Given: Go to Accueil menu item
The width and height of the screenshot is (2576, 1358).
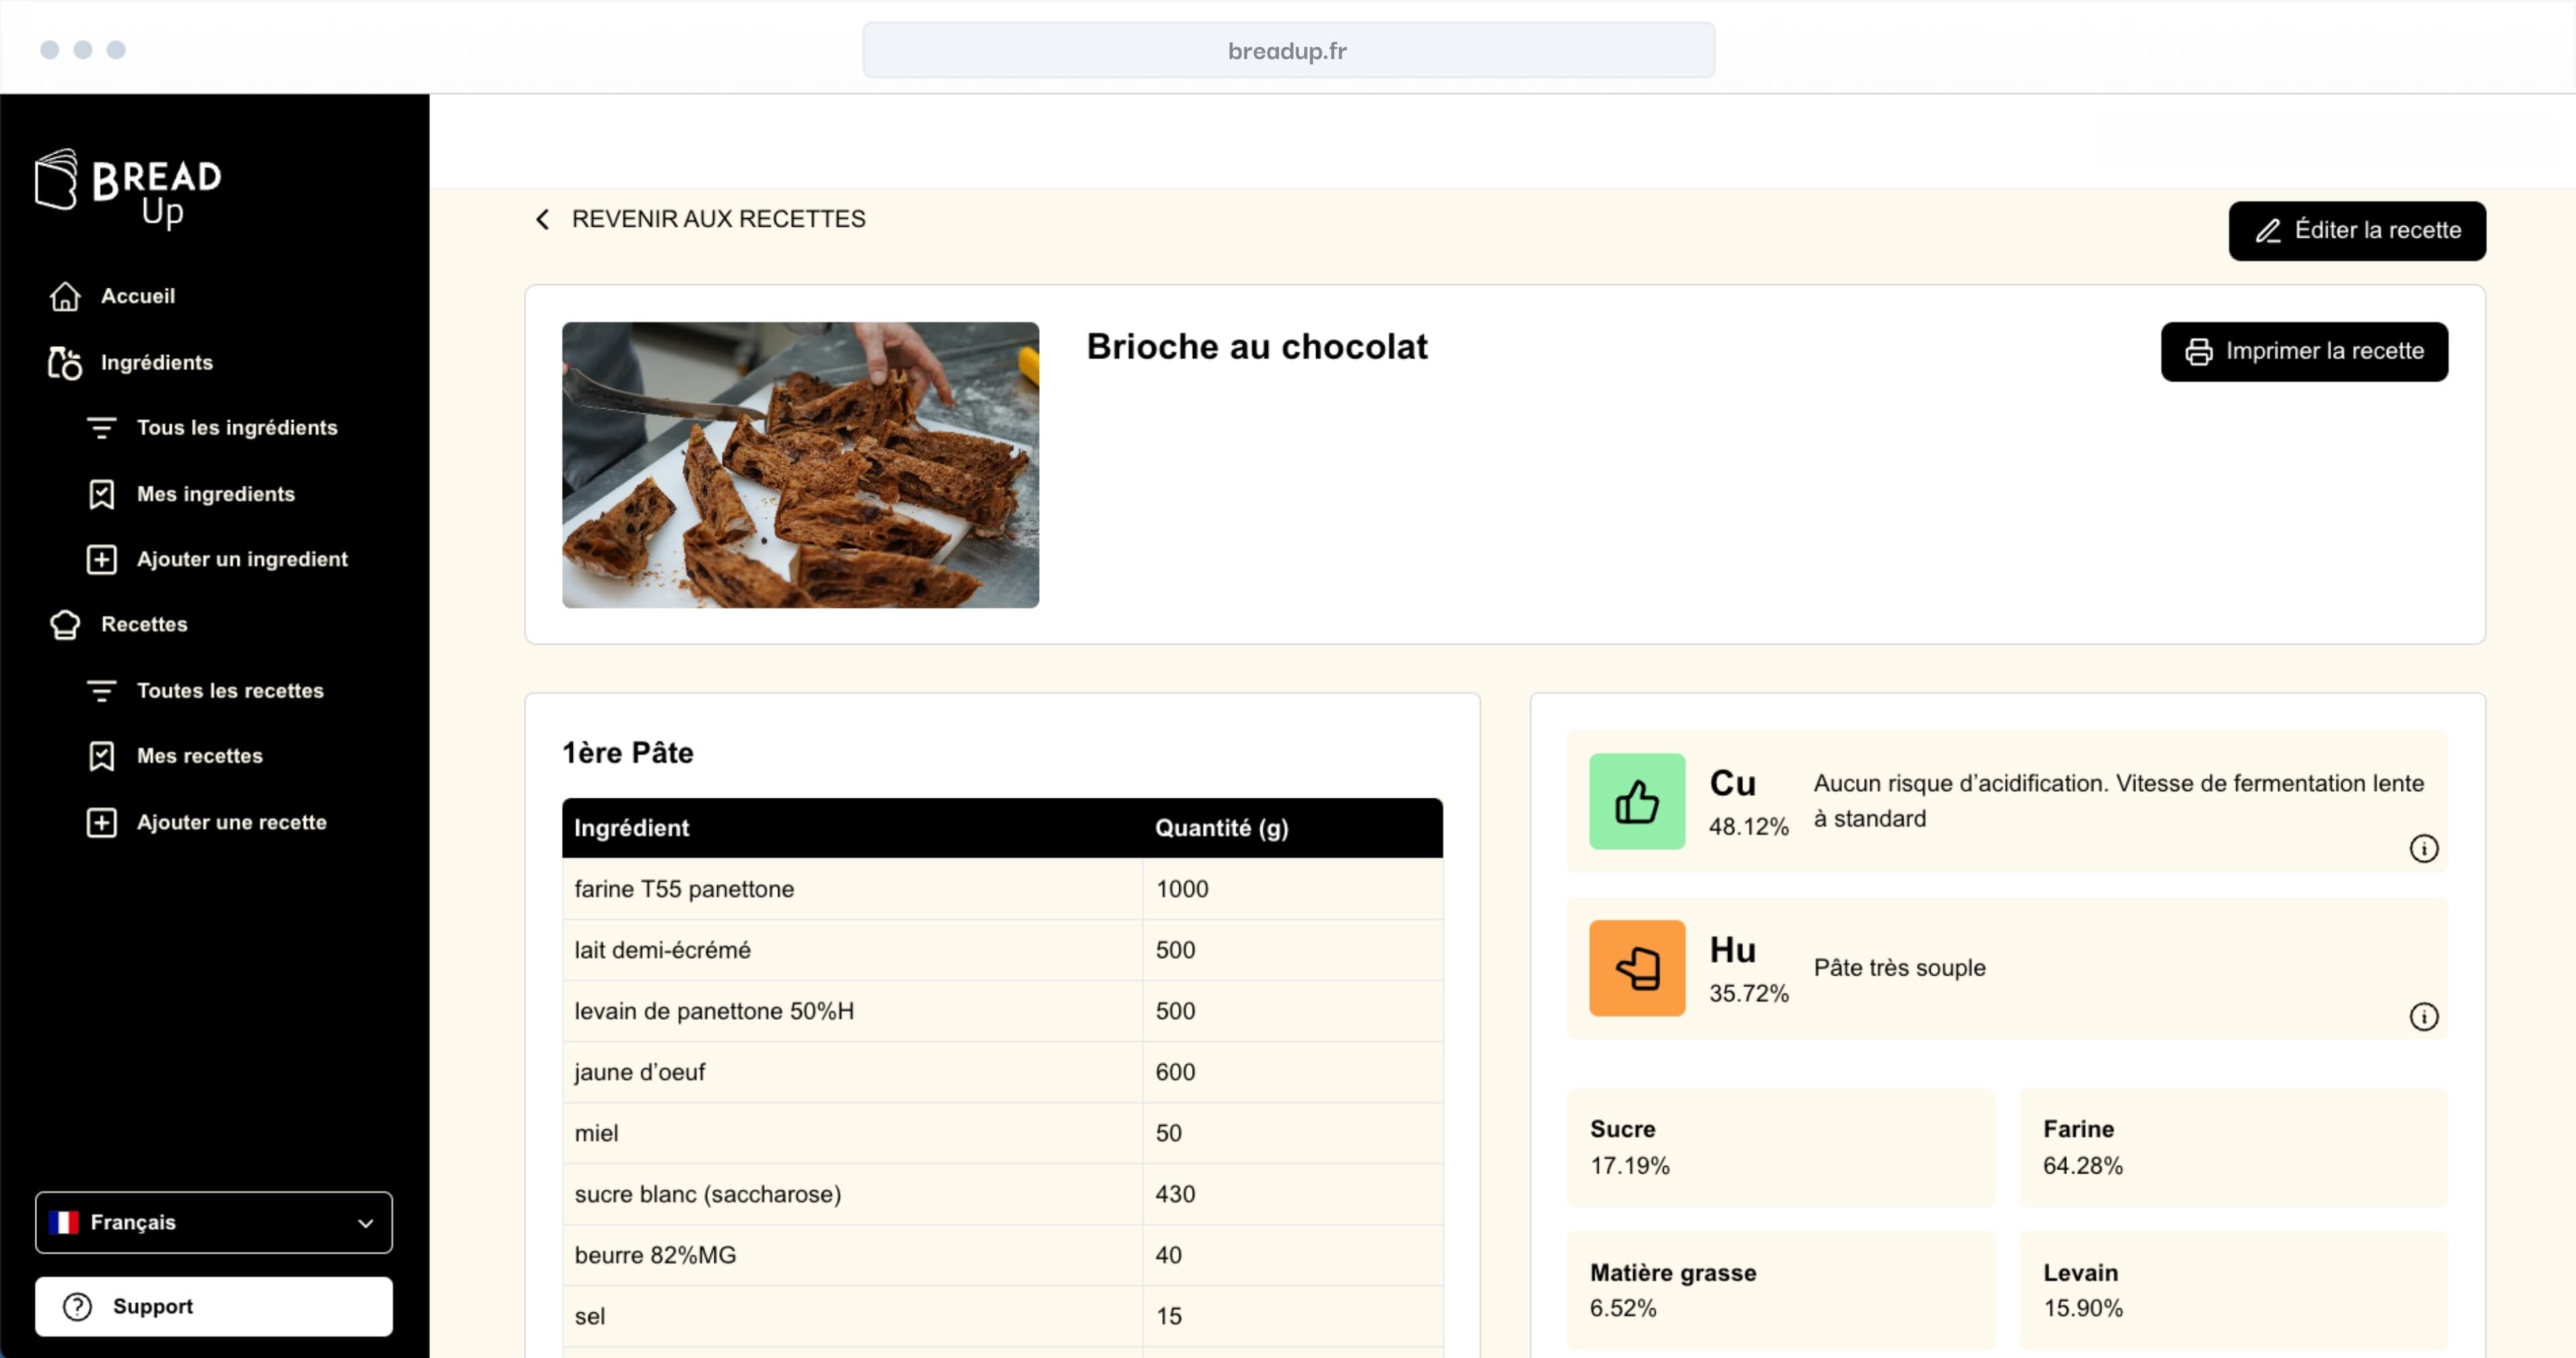Looking at the screenshot, I should 138,296.
